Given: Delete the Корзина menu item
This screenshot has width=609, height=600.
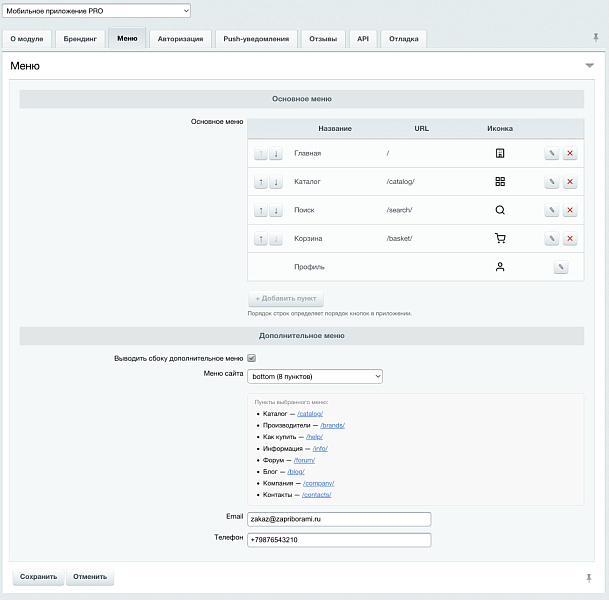Looking at the screenshot, I should [570, 238].
